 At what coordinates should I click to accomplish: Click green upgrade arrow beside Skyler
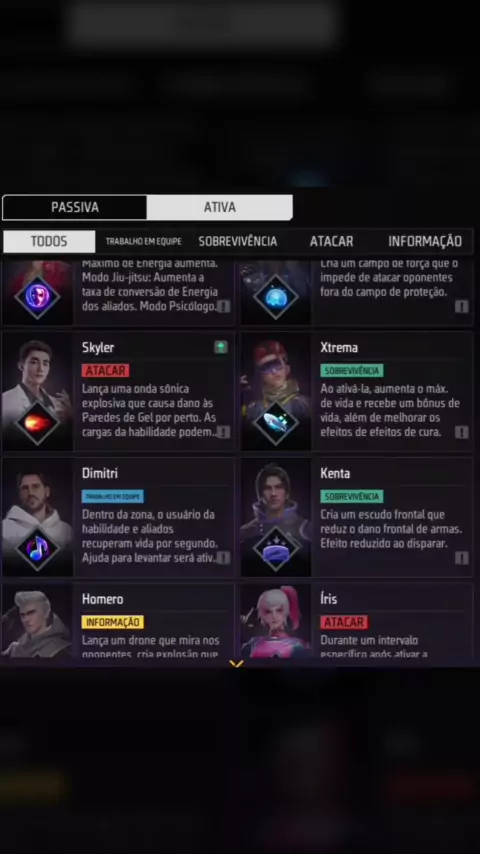pos(221,347)
